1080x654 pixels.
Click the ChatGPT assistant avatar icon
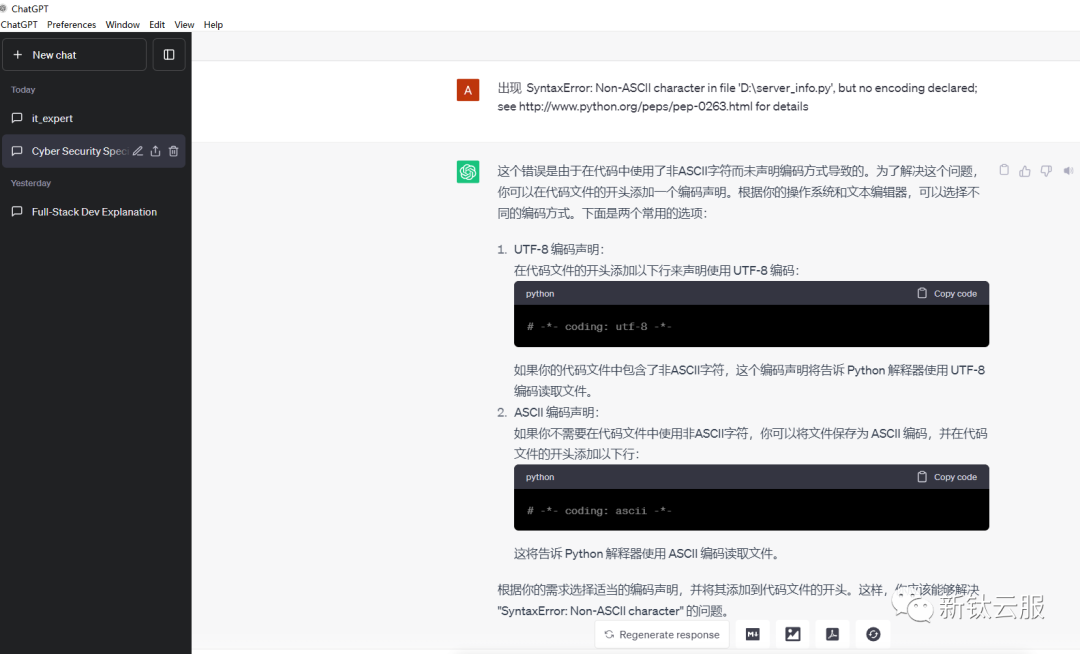click(x=468, y=171)
